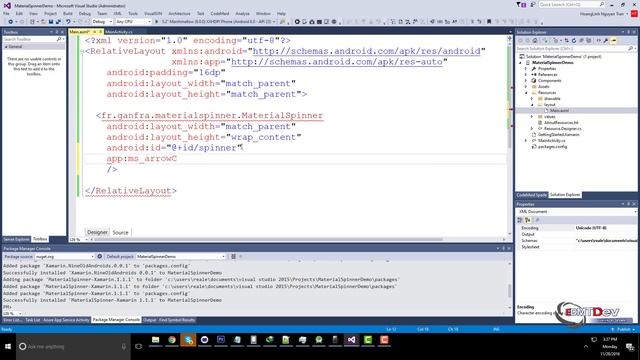The width and height of the screenshot is (640, 360).
Task: Click the schemas.android.com/apk/res-auto link
Action: (x=337, y=62)
